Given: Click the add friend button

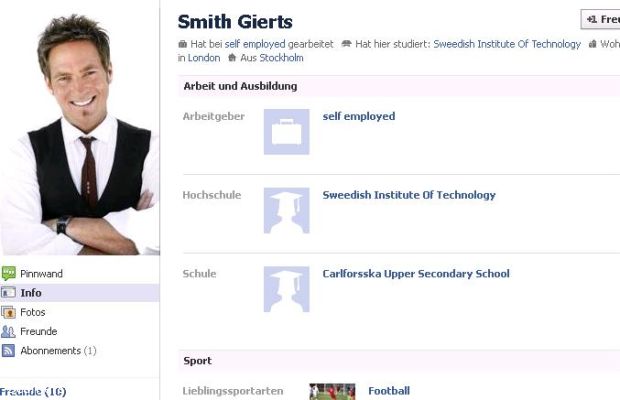Looking at the screenshot, I should 600,19.
